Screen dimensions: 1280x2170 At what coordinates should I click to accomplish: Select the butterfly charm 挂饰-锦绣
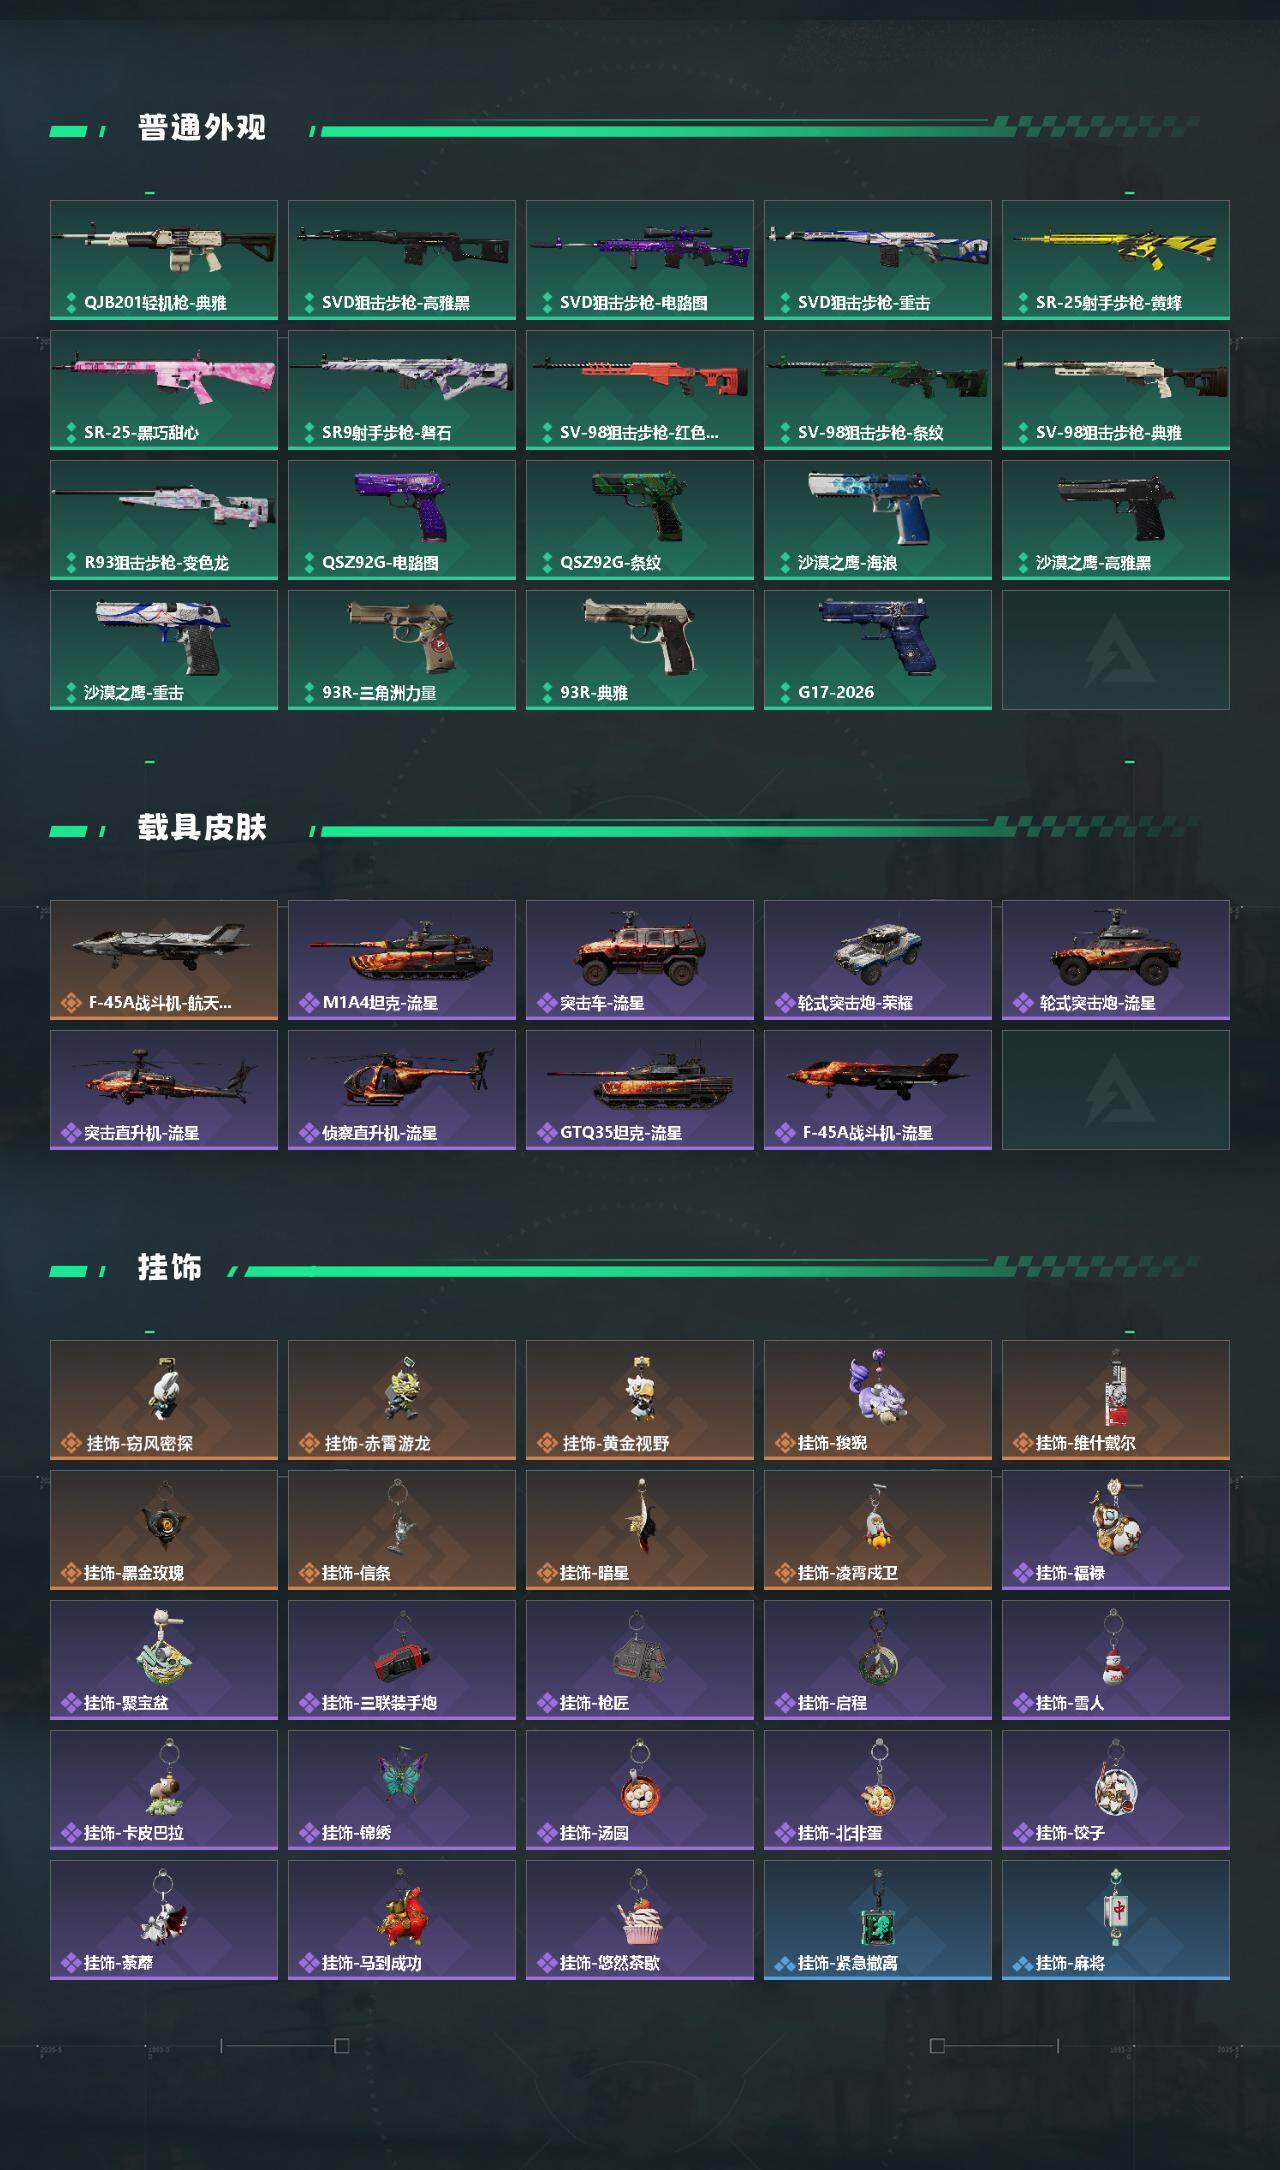coord(402,1790)
